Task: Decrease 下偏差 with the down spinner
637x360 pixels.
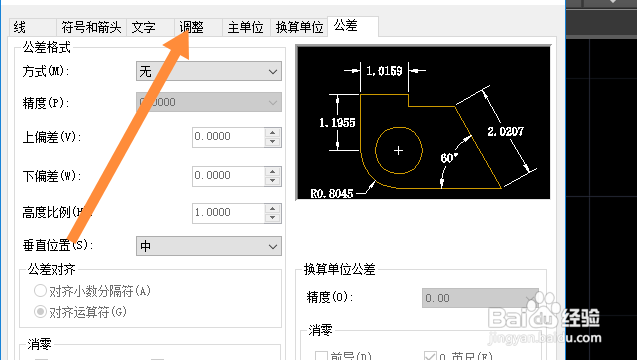Action: (273, 181)
